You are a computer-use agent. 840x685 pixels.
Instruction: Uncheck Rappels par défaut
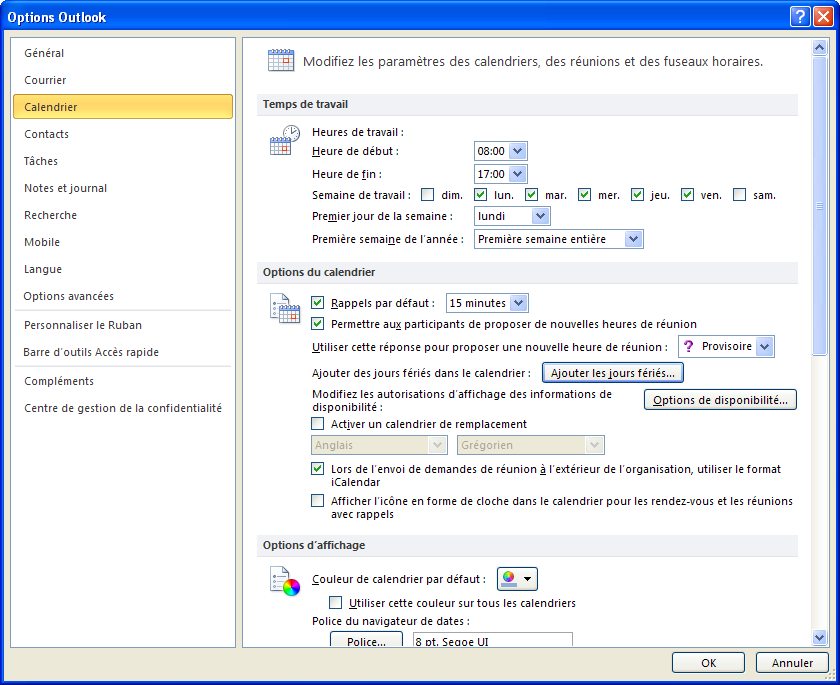pyautogui.click(x=318, y=302)
